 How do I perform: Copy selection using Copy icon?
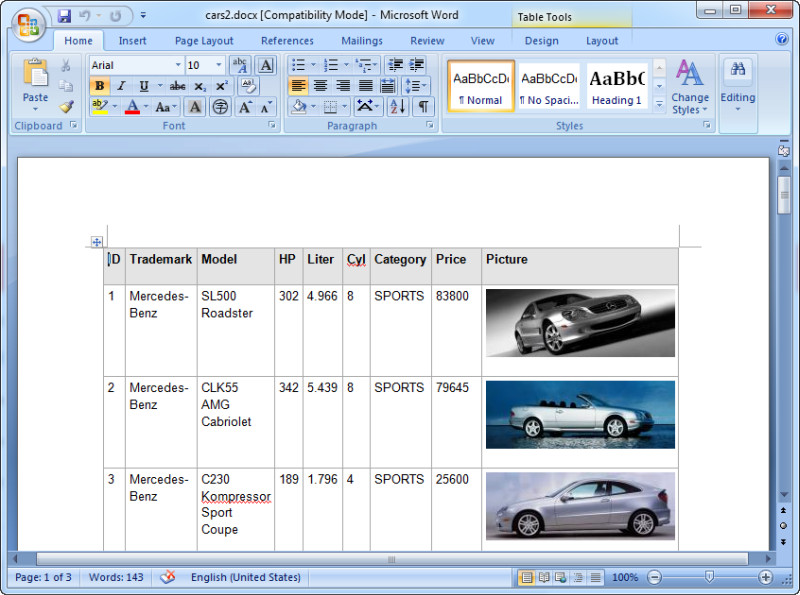pos(66,86)
